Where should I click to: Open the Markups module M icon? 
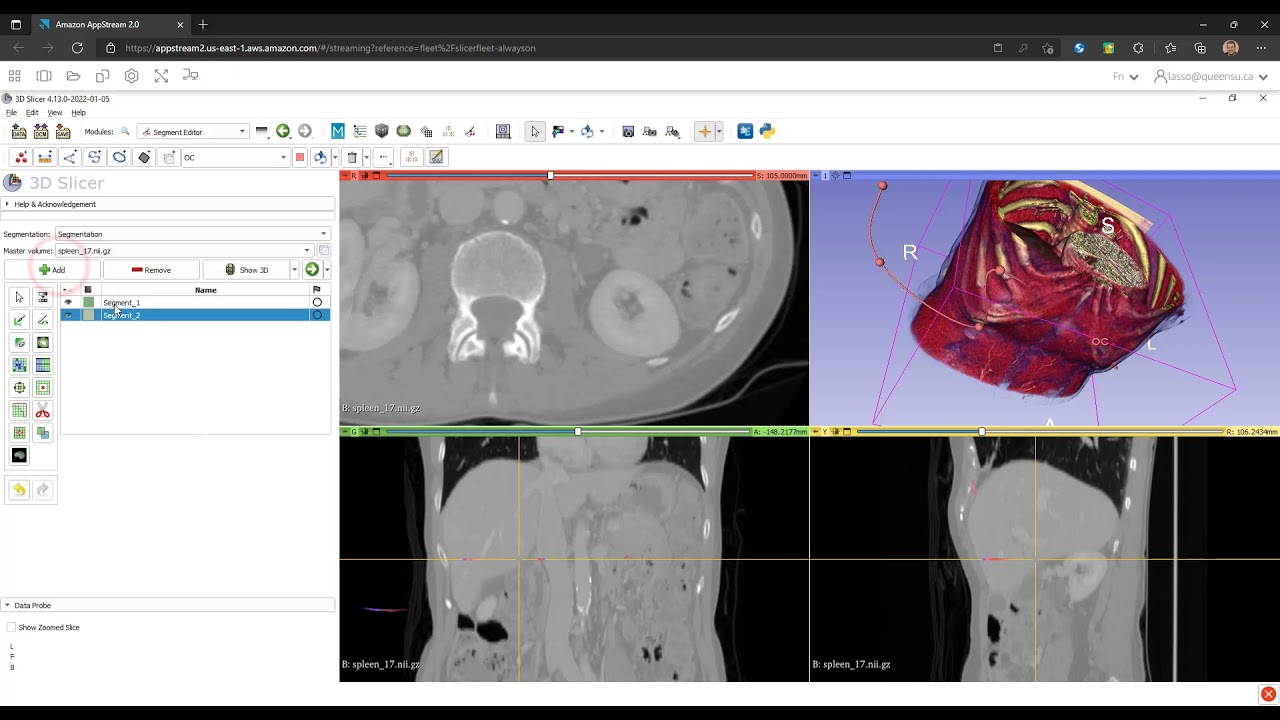coord(338,131)
